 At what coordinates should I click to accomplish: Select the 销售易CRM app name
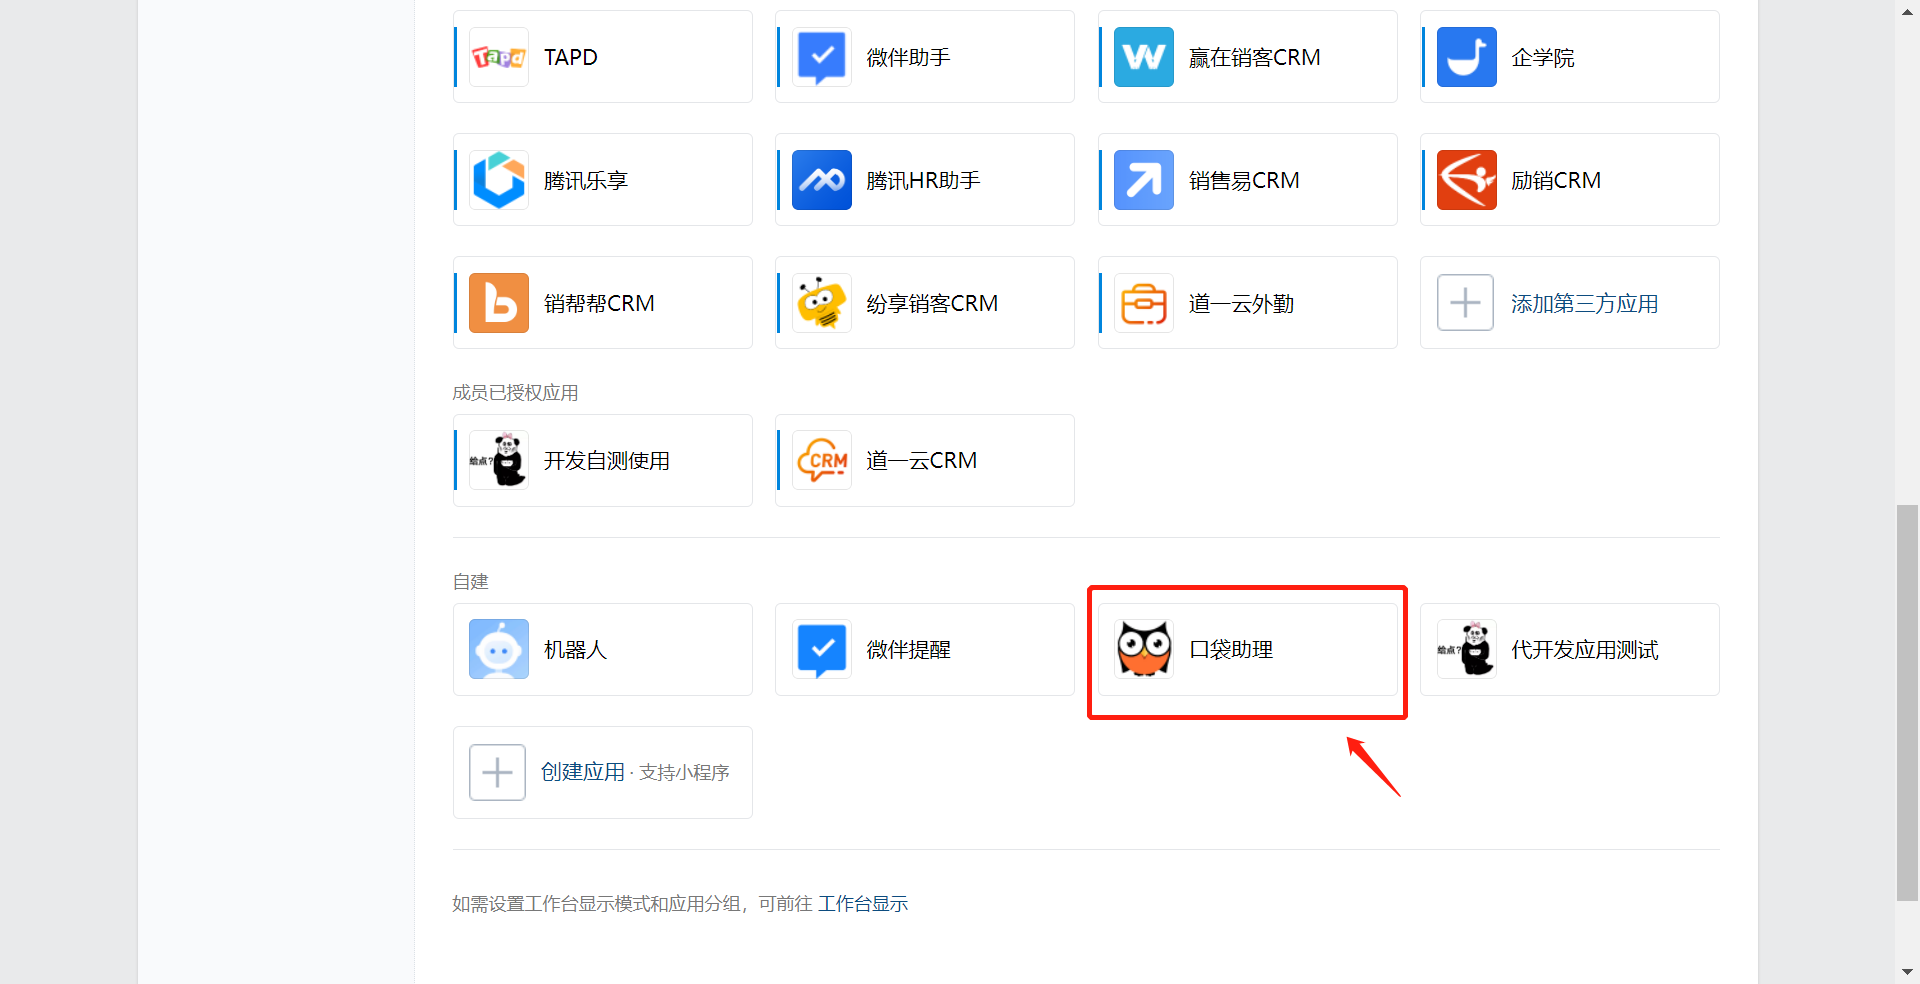click(x=1244, y=181)
